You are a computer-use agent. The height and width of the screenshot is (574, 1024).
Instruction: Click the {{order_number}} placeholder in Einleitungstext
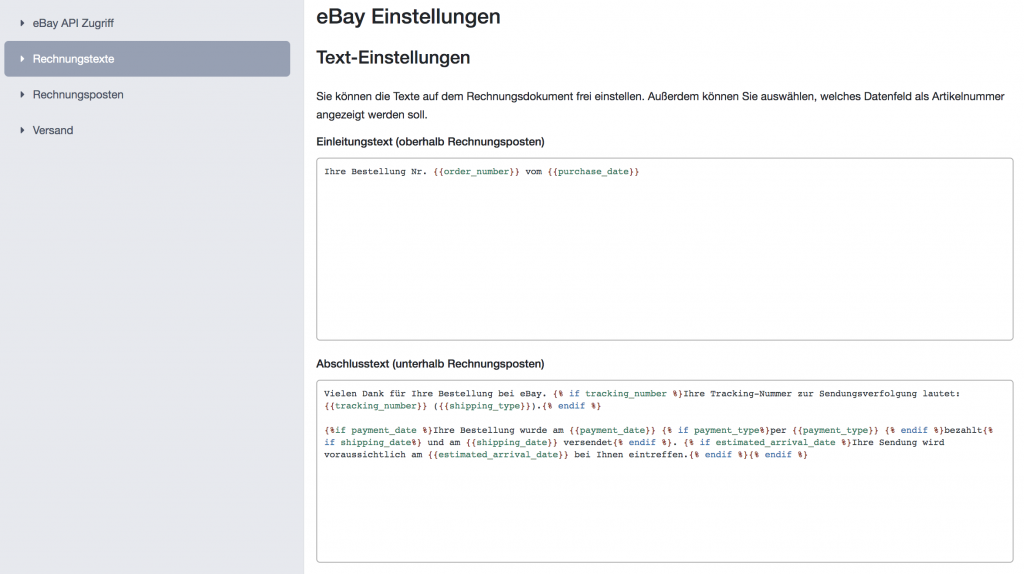(x=476, y=172)
